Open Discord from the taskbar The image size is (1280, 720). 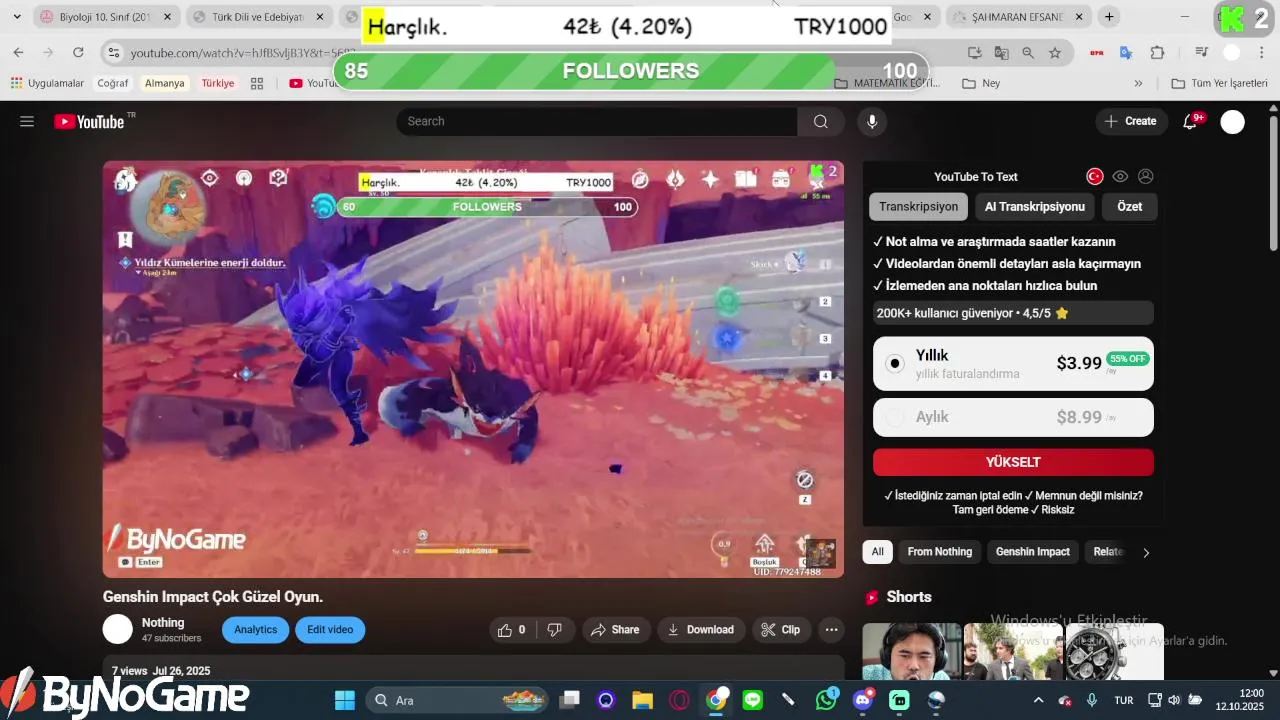(x=863, y=700)
